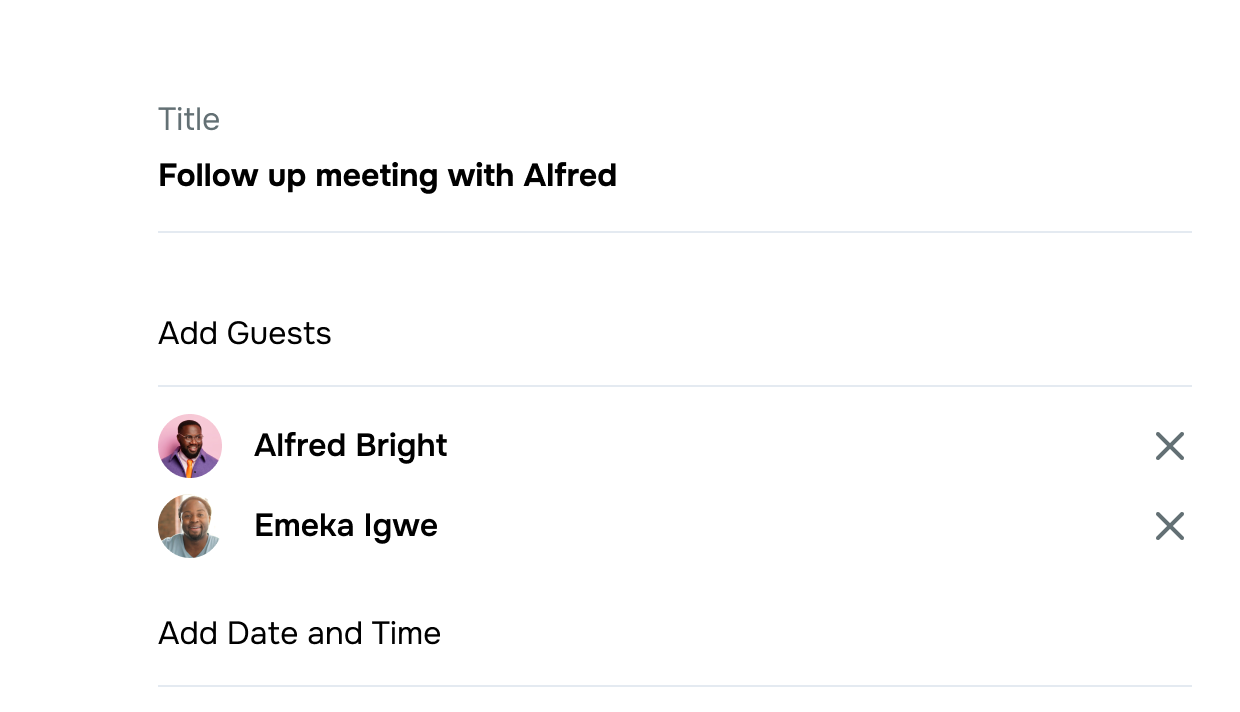Viewport: 1240px width, 712px height.
Task: Focus the meeting title text field
Action: coord(675,176)
